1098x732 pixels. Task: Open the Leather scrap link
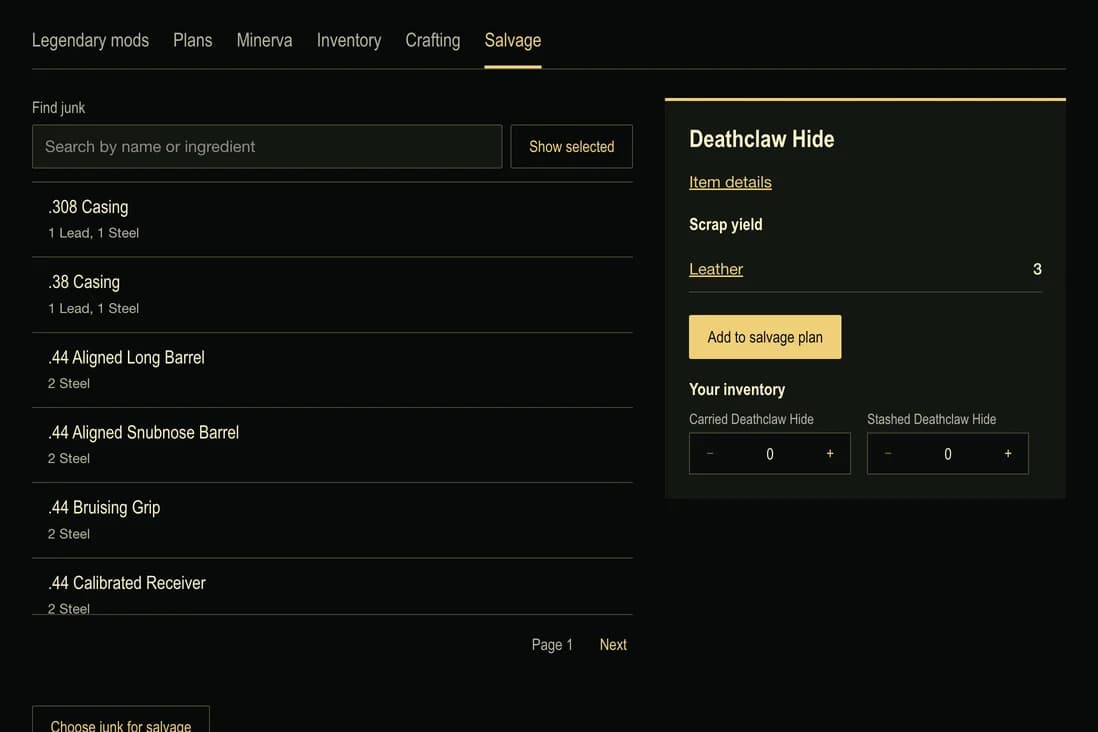[716, 269]
